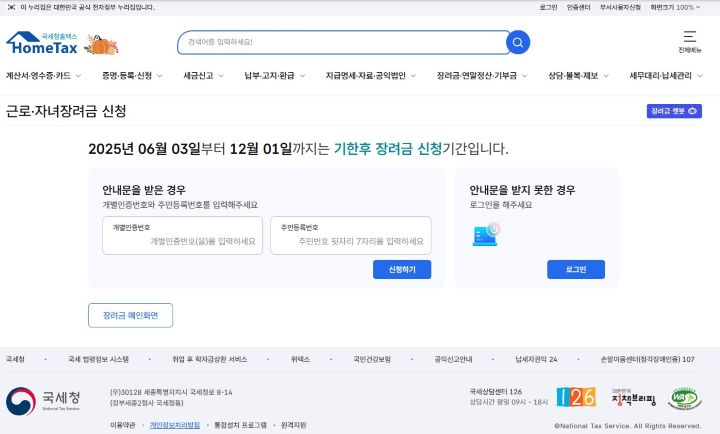Click the HomeTax logo
The image size is (720, 434).
tap(42, 43)
